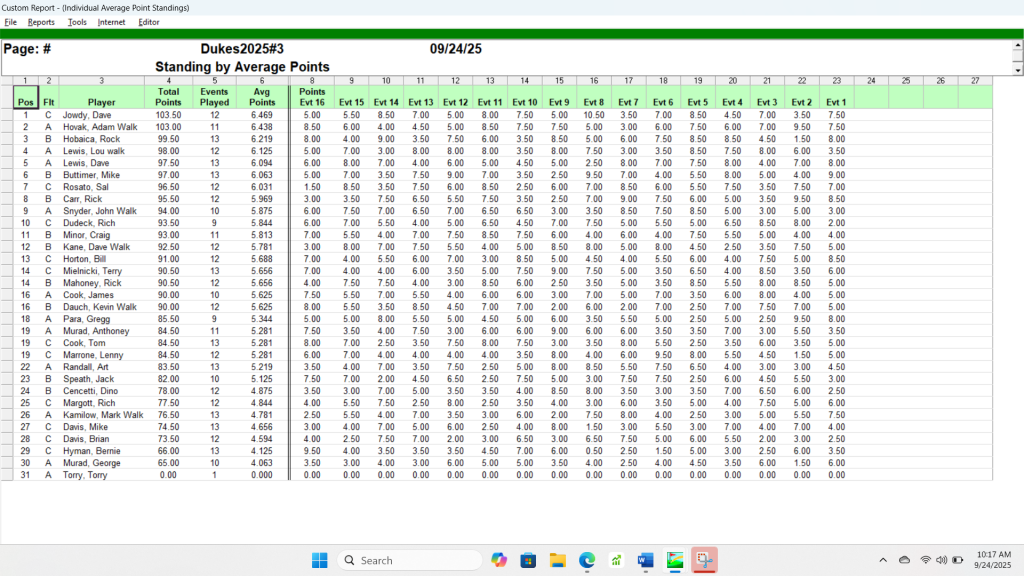Click the green chart app taskbar icon

[617, 560]
